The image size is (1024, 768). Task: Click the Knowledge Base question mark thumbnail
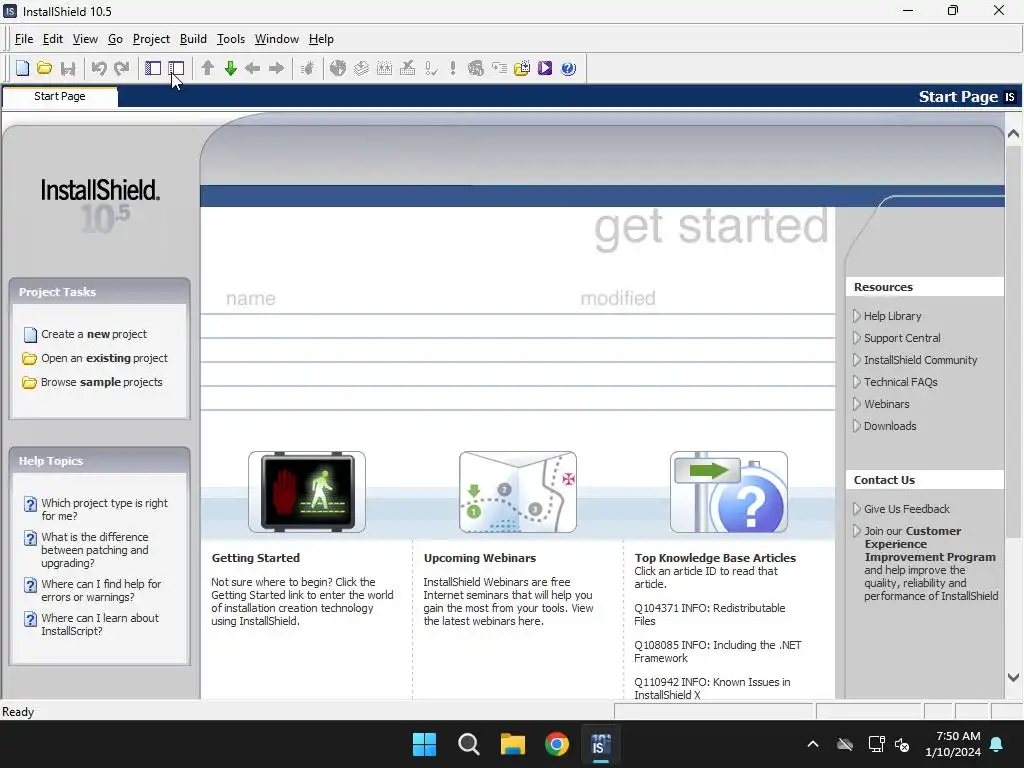(x=729, y=492)
